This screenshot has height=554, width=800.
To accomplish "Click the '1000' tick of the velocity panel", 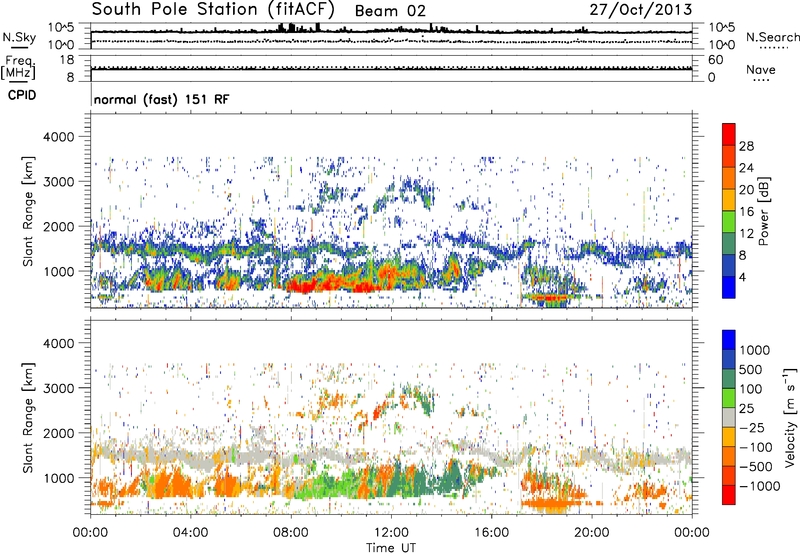I will pos(59,478).
